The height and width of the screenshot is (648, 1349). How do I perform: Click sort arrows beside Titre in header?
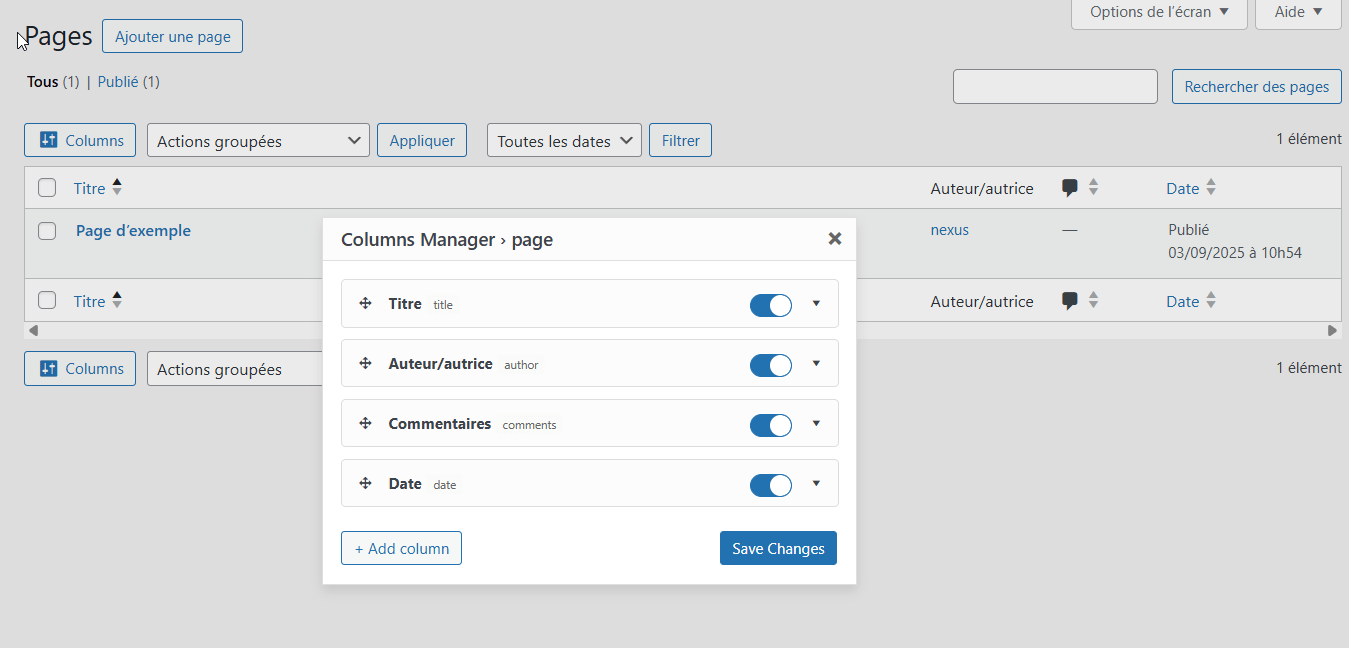117,187
